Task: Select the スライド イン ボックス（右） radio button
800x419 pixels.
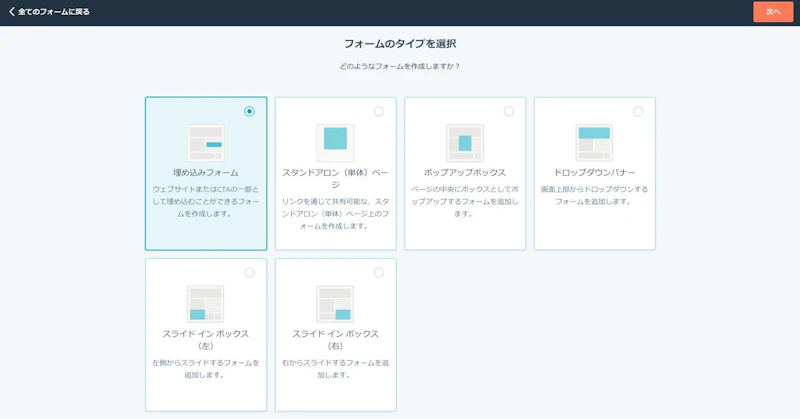Action: 379,273
